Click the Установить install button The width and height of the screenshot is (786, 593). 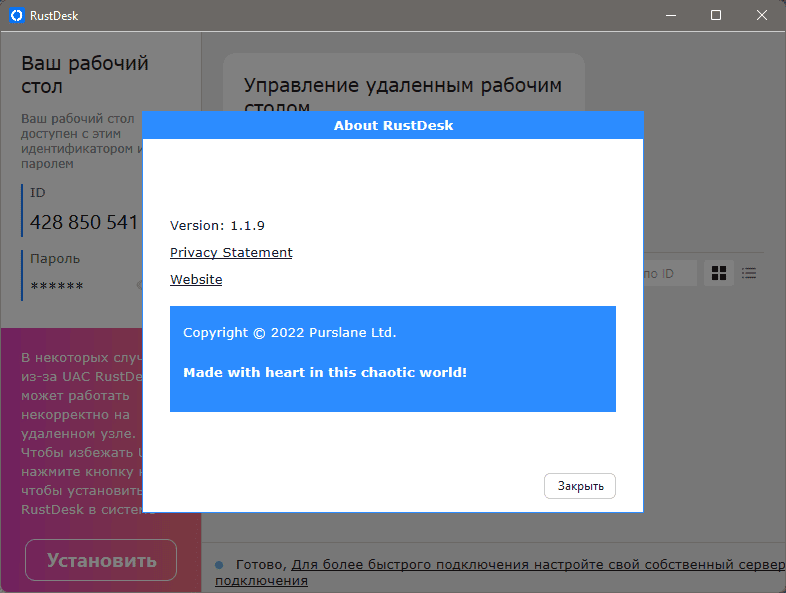[x=101, y=560]
